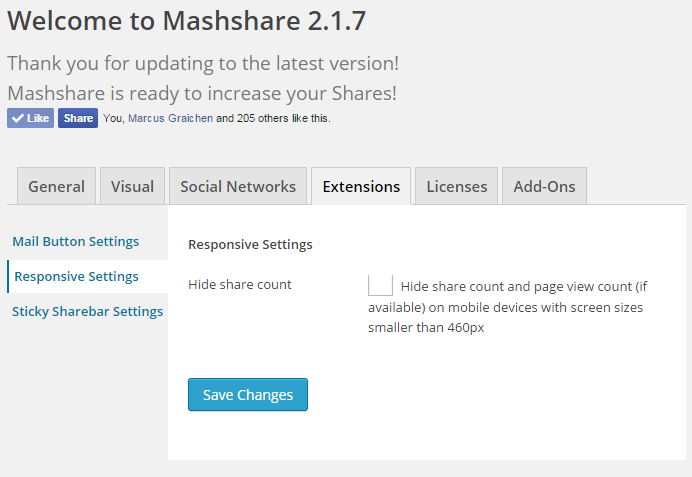This screenshot has width=692, height=477.
Task: Open Sticky Sharebar Settings section
Action: coord(87,311)
